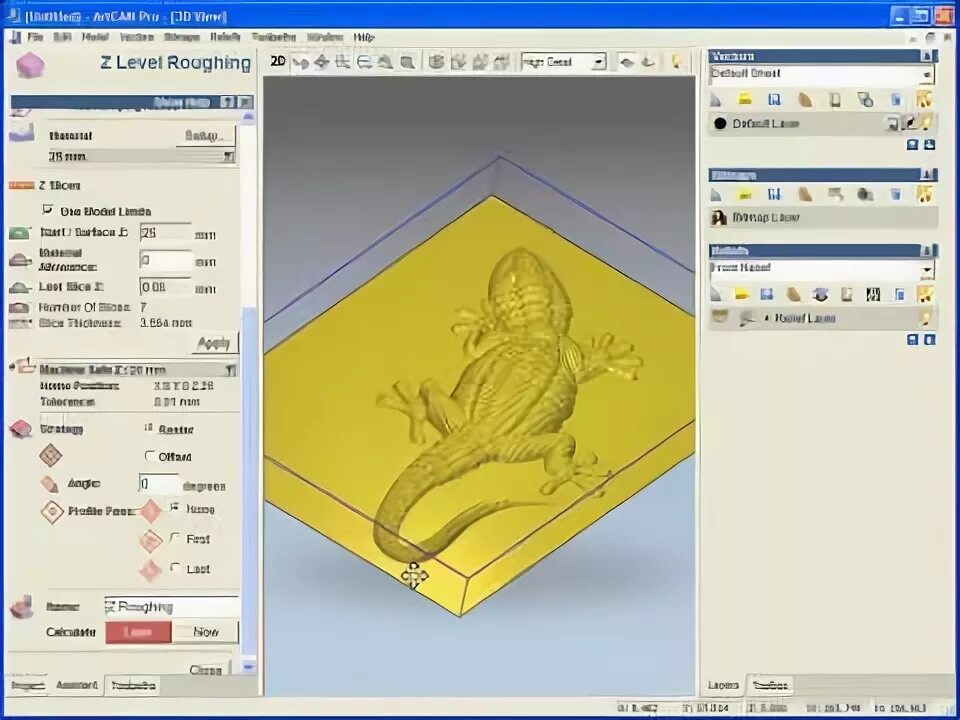Open the High Detail dropdown in view toolbar
This screenshot has width=960, height=720.
pos(599,62)
